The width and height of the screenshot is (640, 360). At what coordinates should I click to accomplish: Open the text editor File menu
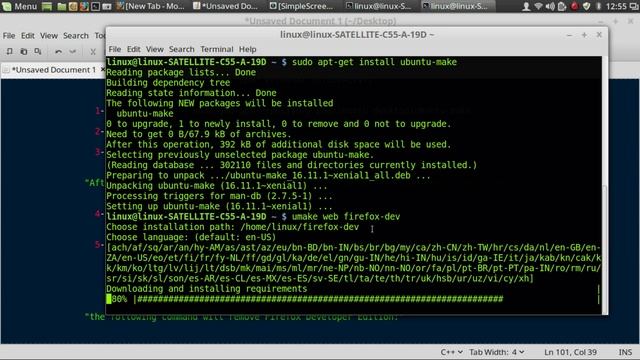[x=9, y=36]
